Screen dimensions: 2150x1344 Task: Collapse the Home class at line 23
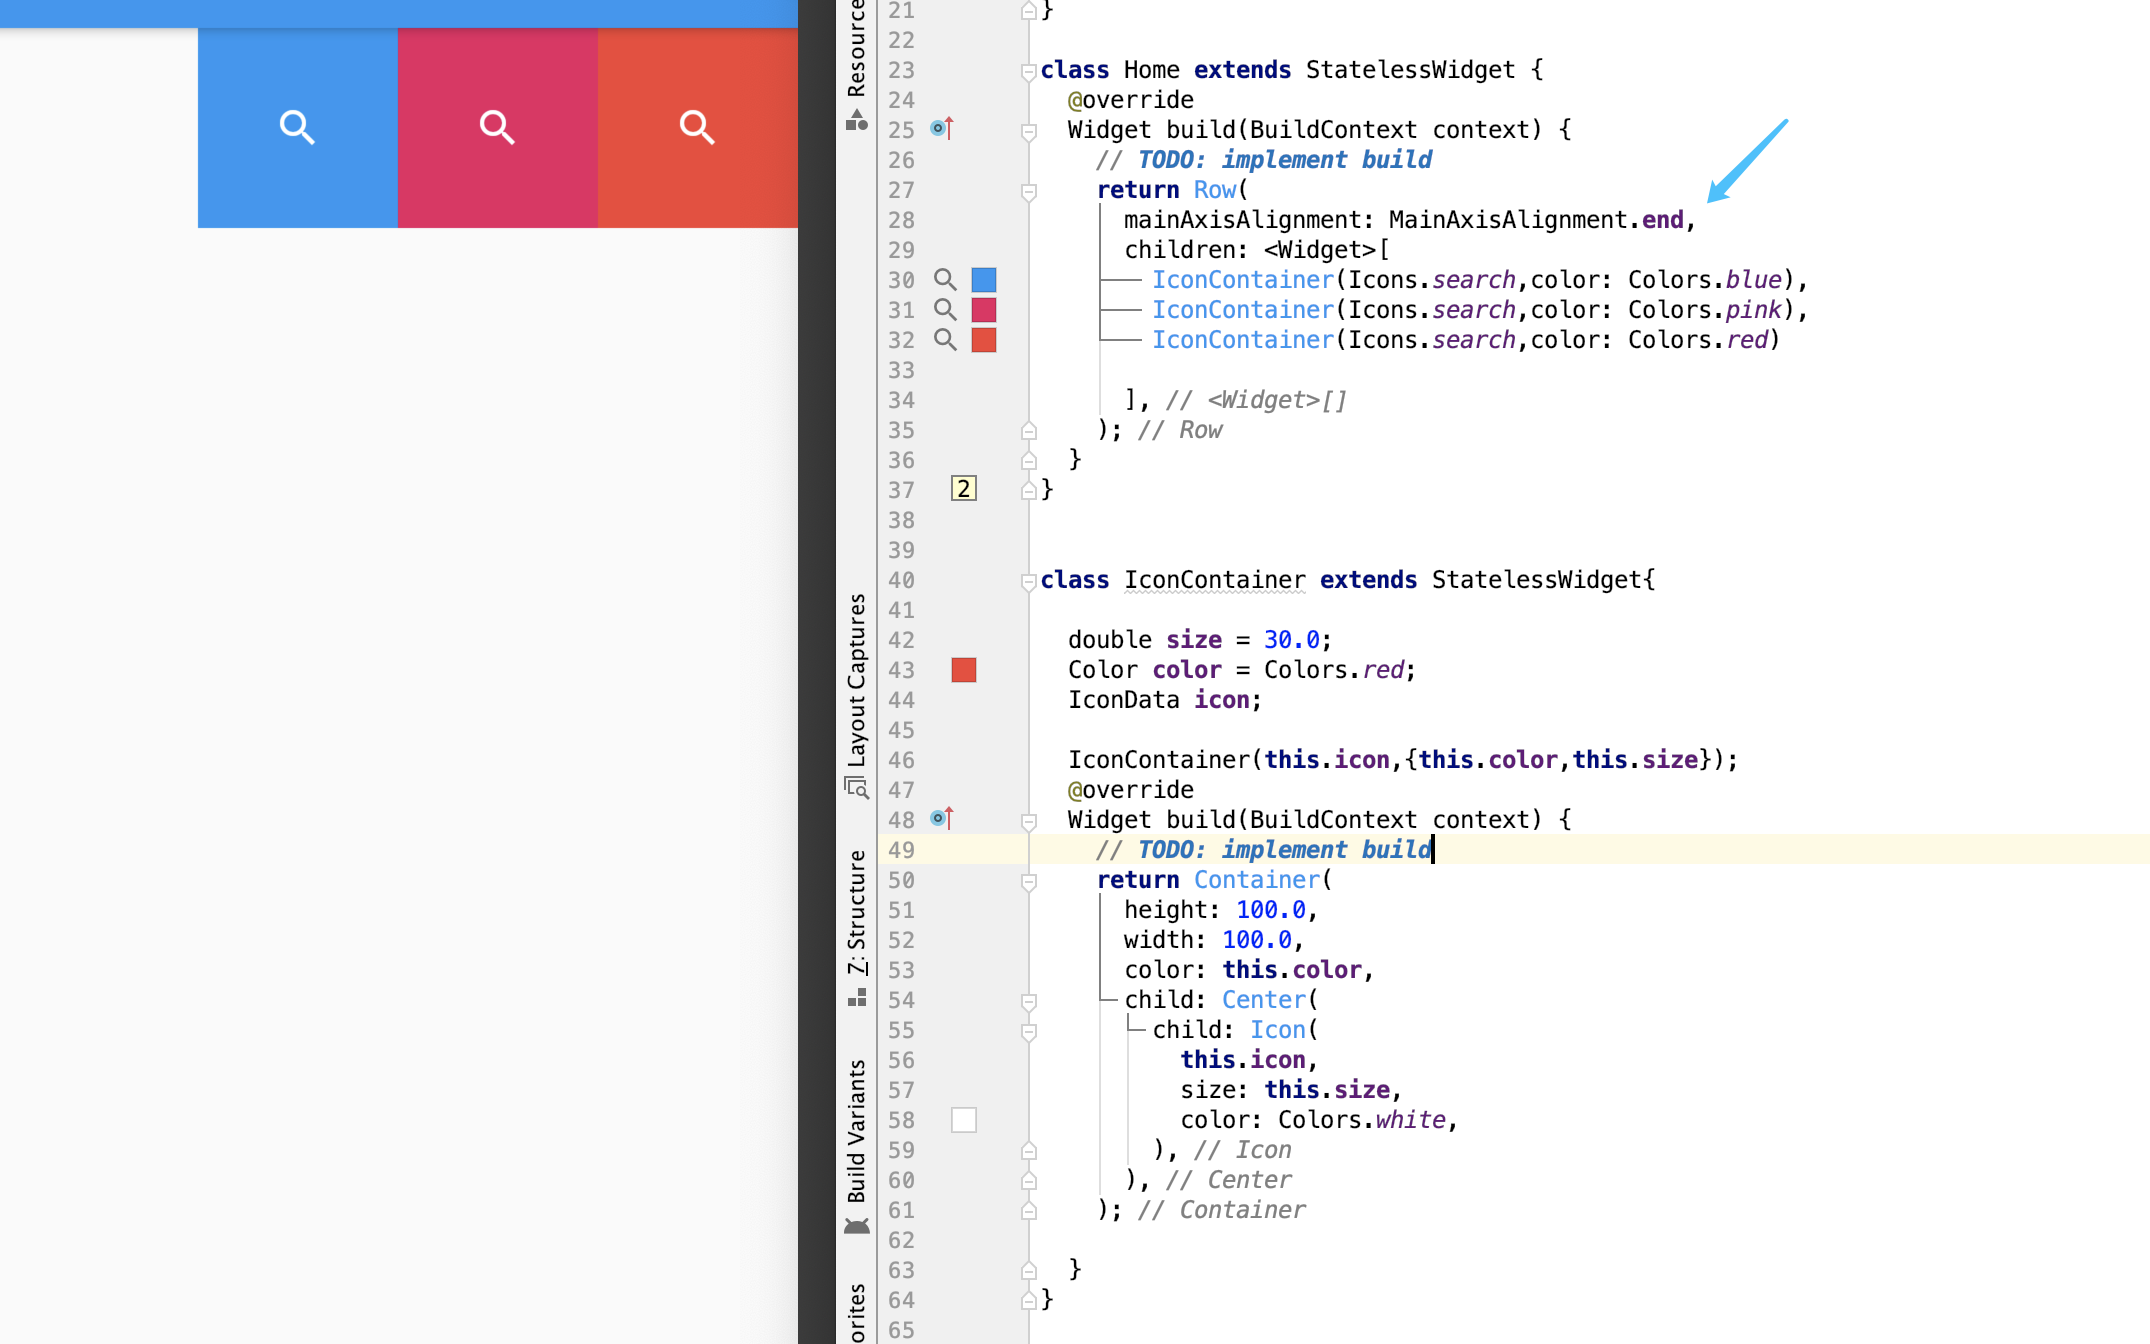1028,71
